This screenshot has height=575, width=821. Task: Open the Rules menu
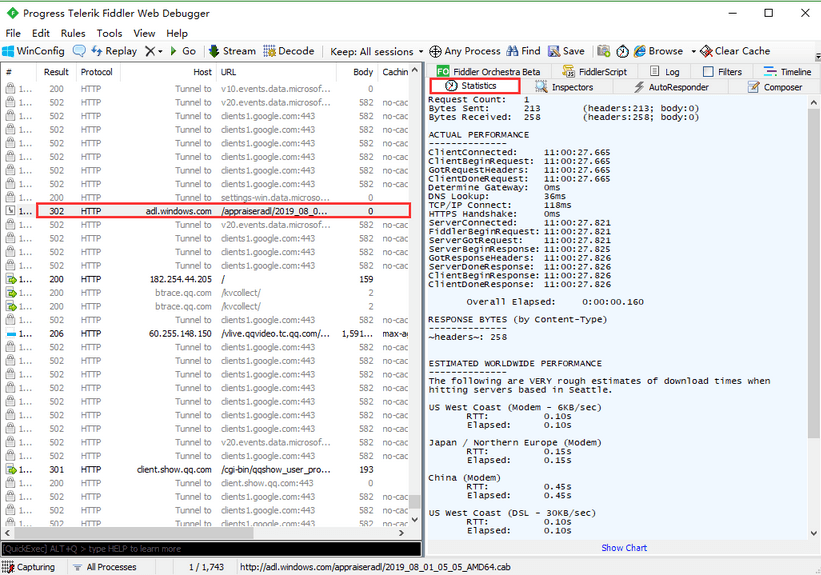click(x=73, y=33)
